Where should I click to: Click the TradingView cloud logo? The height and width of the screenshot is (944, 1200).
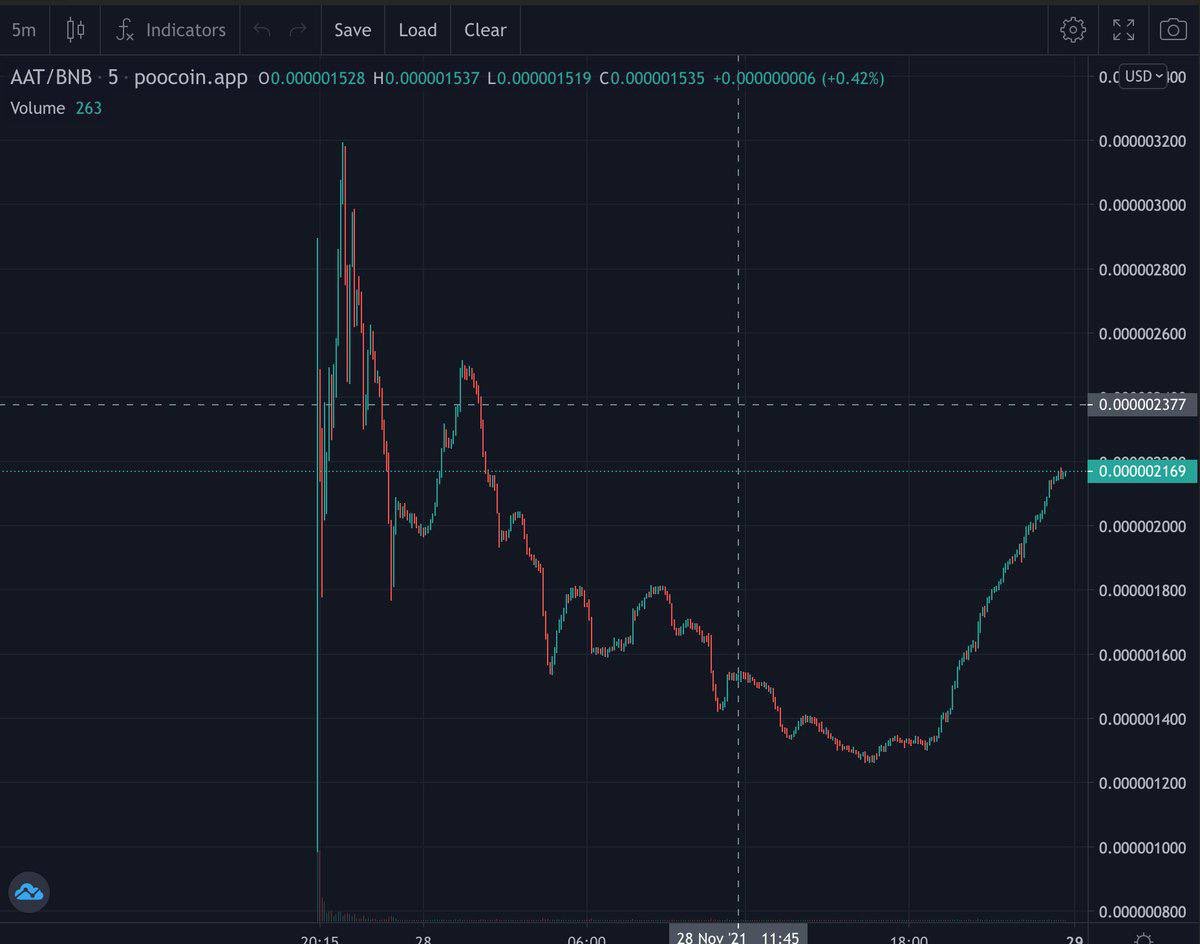[x=29, y=893]
